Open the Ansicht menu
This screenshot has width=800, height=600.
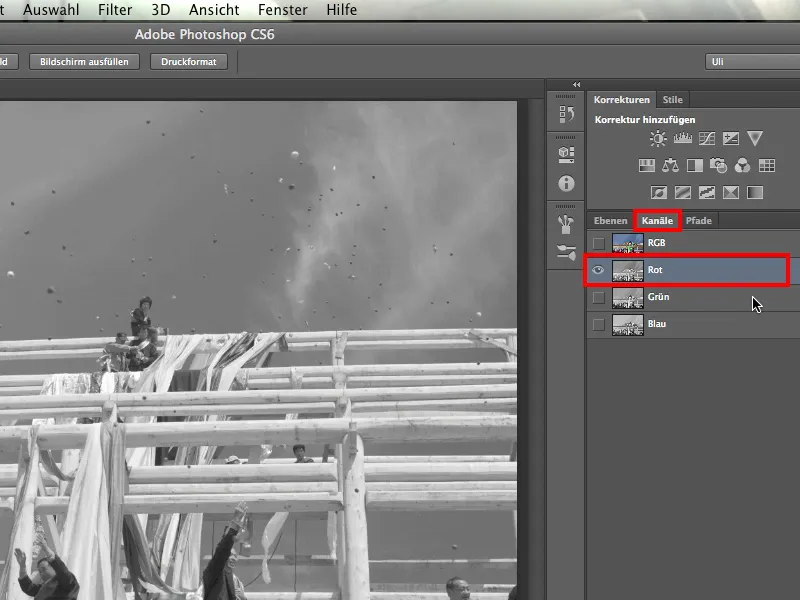coord(214,10)
